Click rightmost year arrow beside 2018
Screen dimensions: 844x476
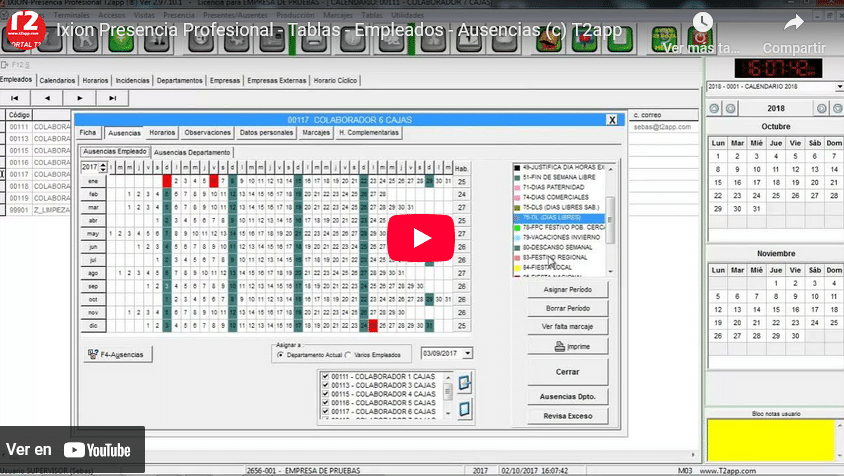[838, 108]
